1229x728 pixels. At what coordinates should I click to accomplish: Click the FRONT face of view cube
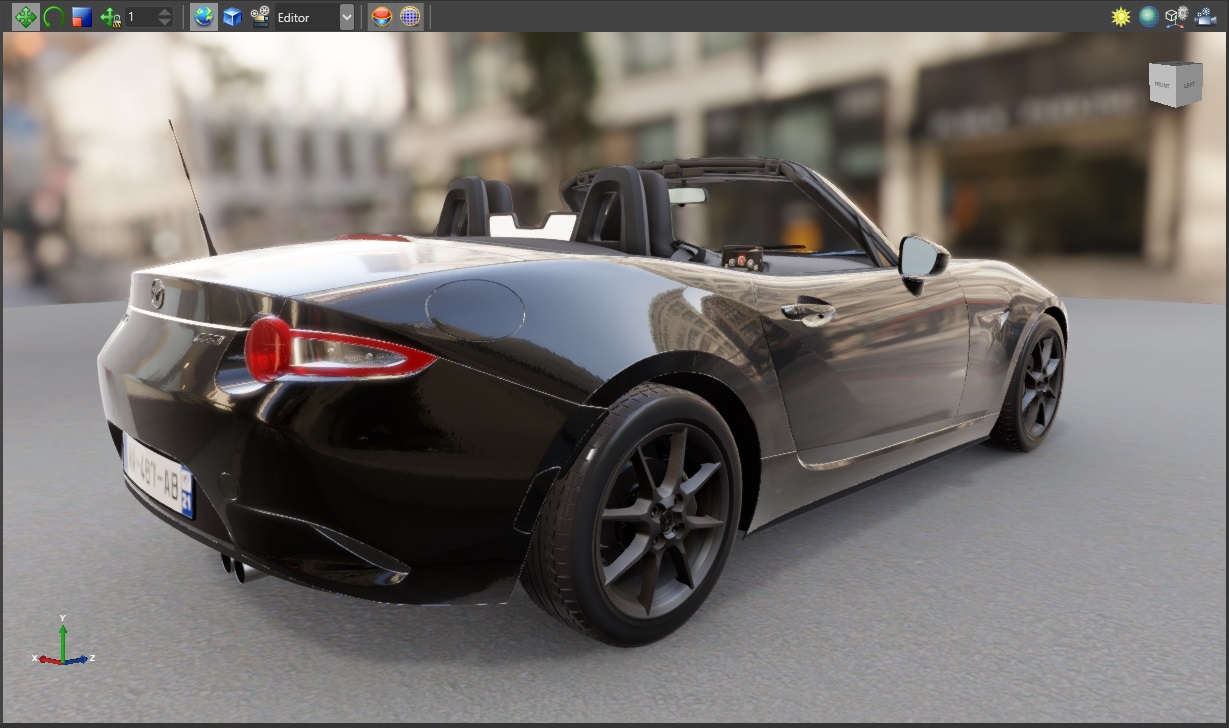click(1163, 86)
